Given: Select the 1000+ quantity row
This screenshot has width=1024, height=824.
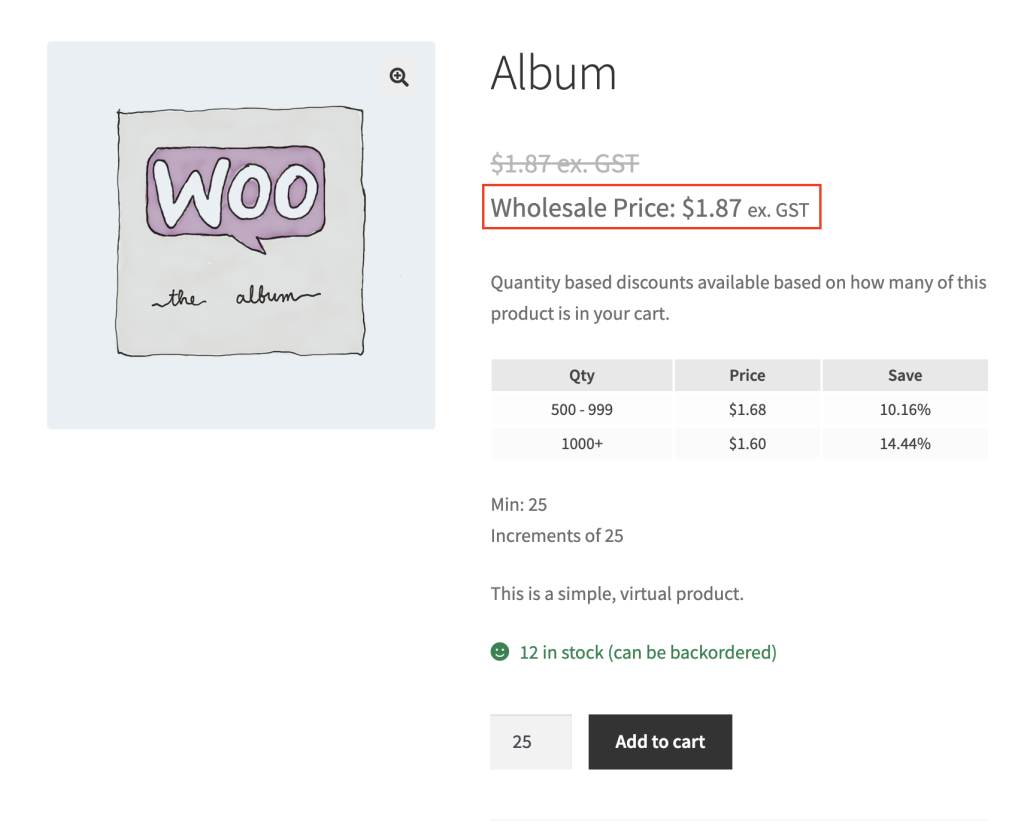Looking at the screenshot, I should (581, 444).
